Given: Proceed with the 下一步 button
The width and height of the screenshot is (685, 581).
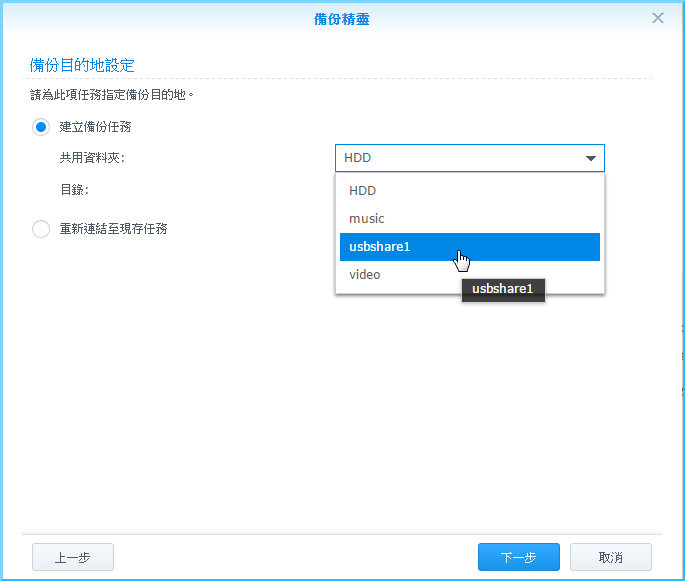Looking at the screenshot, I should [518, 557].
